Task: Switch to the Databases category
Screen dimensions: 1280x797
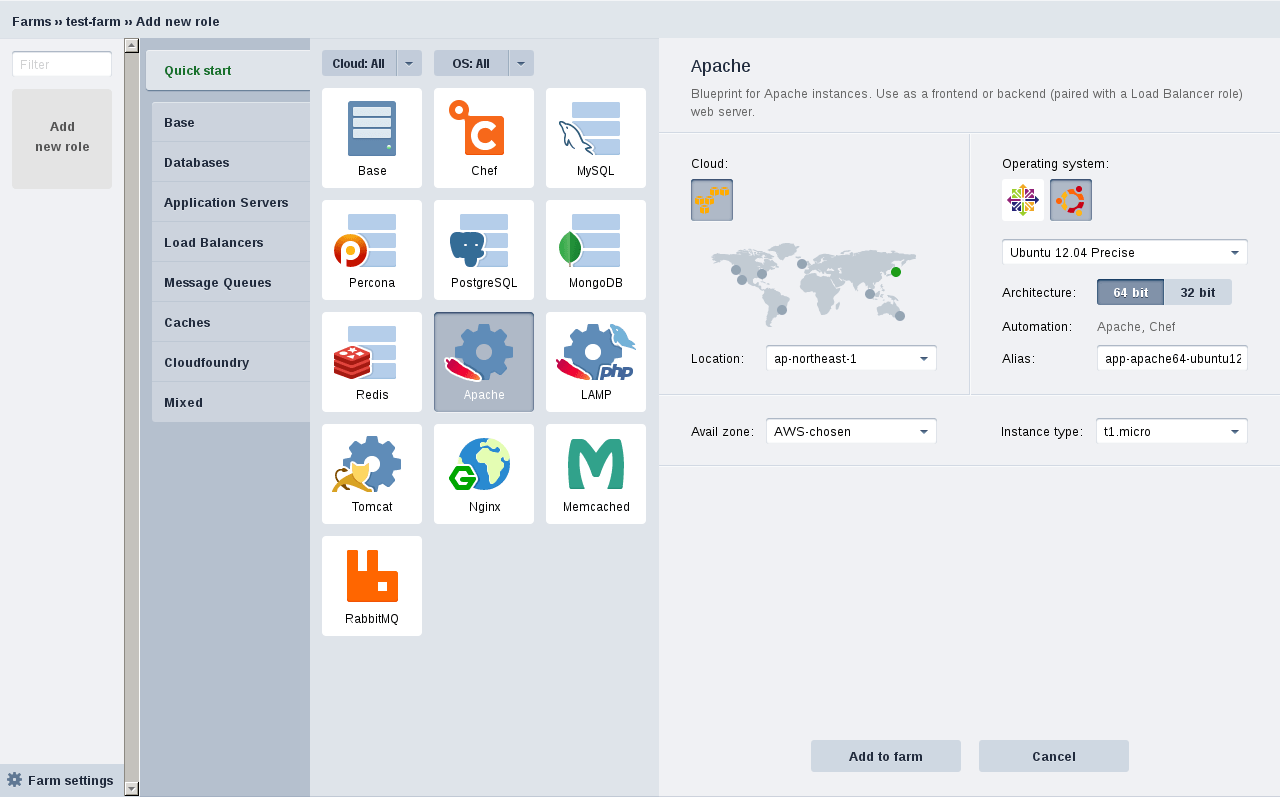Action: pos(231,162)
